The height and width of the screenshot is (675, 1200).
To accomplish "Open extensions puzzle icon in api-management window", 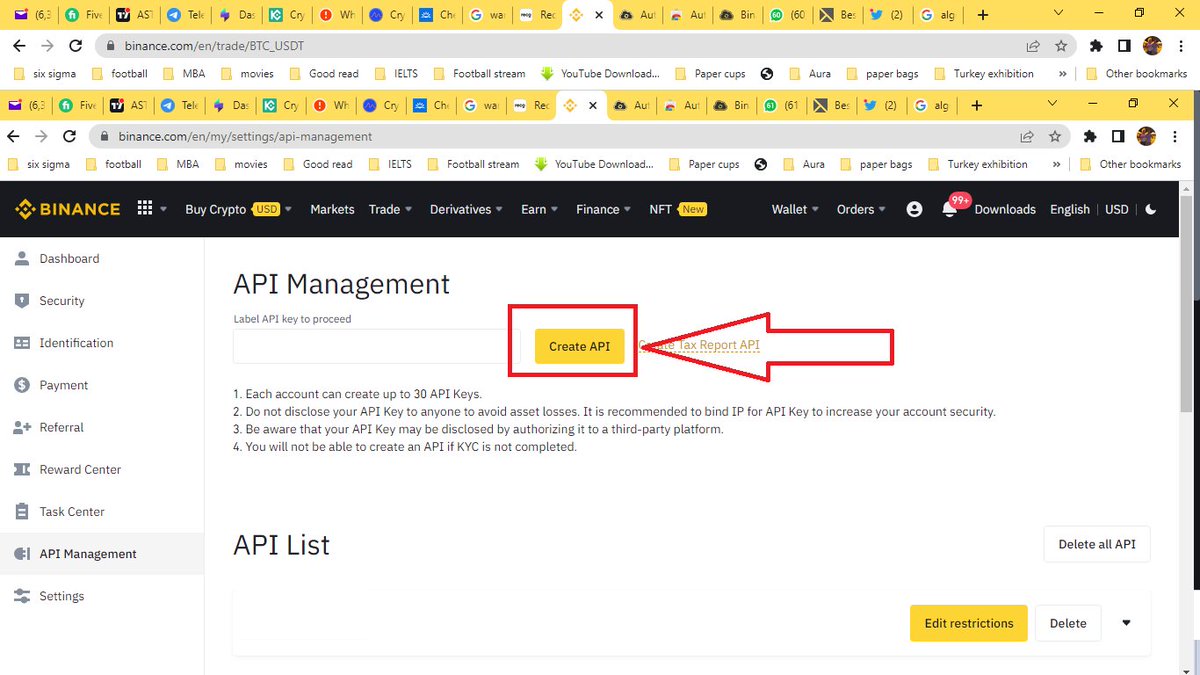I will (1091, 136).
